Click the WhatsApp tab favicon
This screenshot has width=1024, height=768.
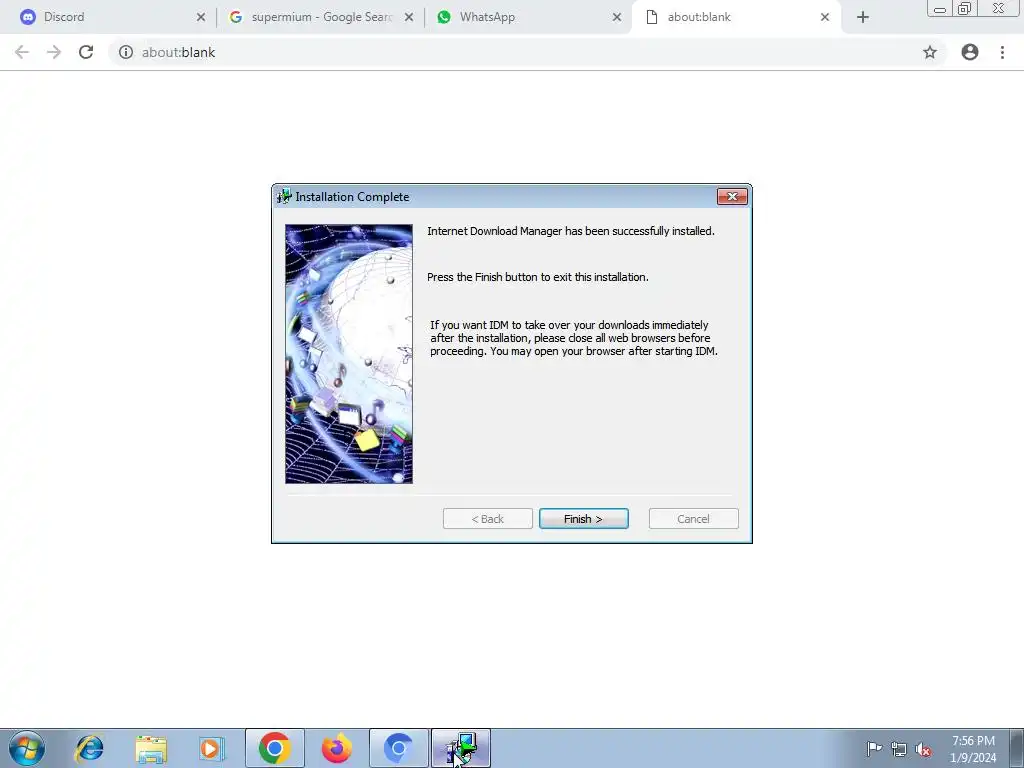point(444,17)
